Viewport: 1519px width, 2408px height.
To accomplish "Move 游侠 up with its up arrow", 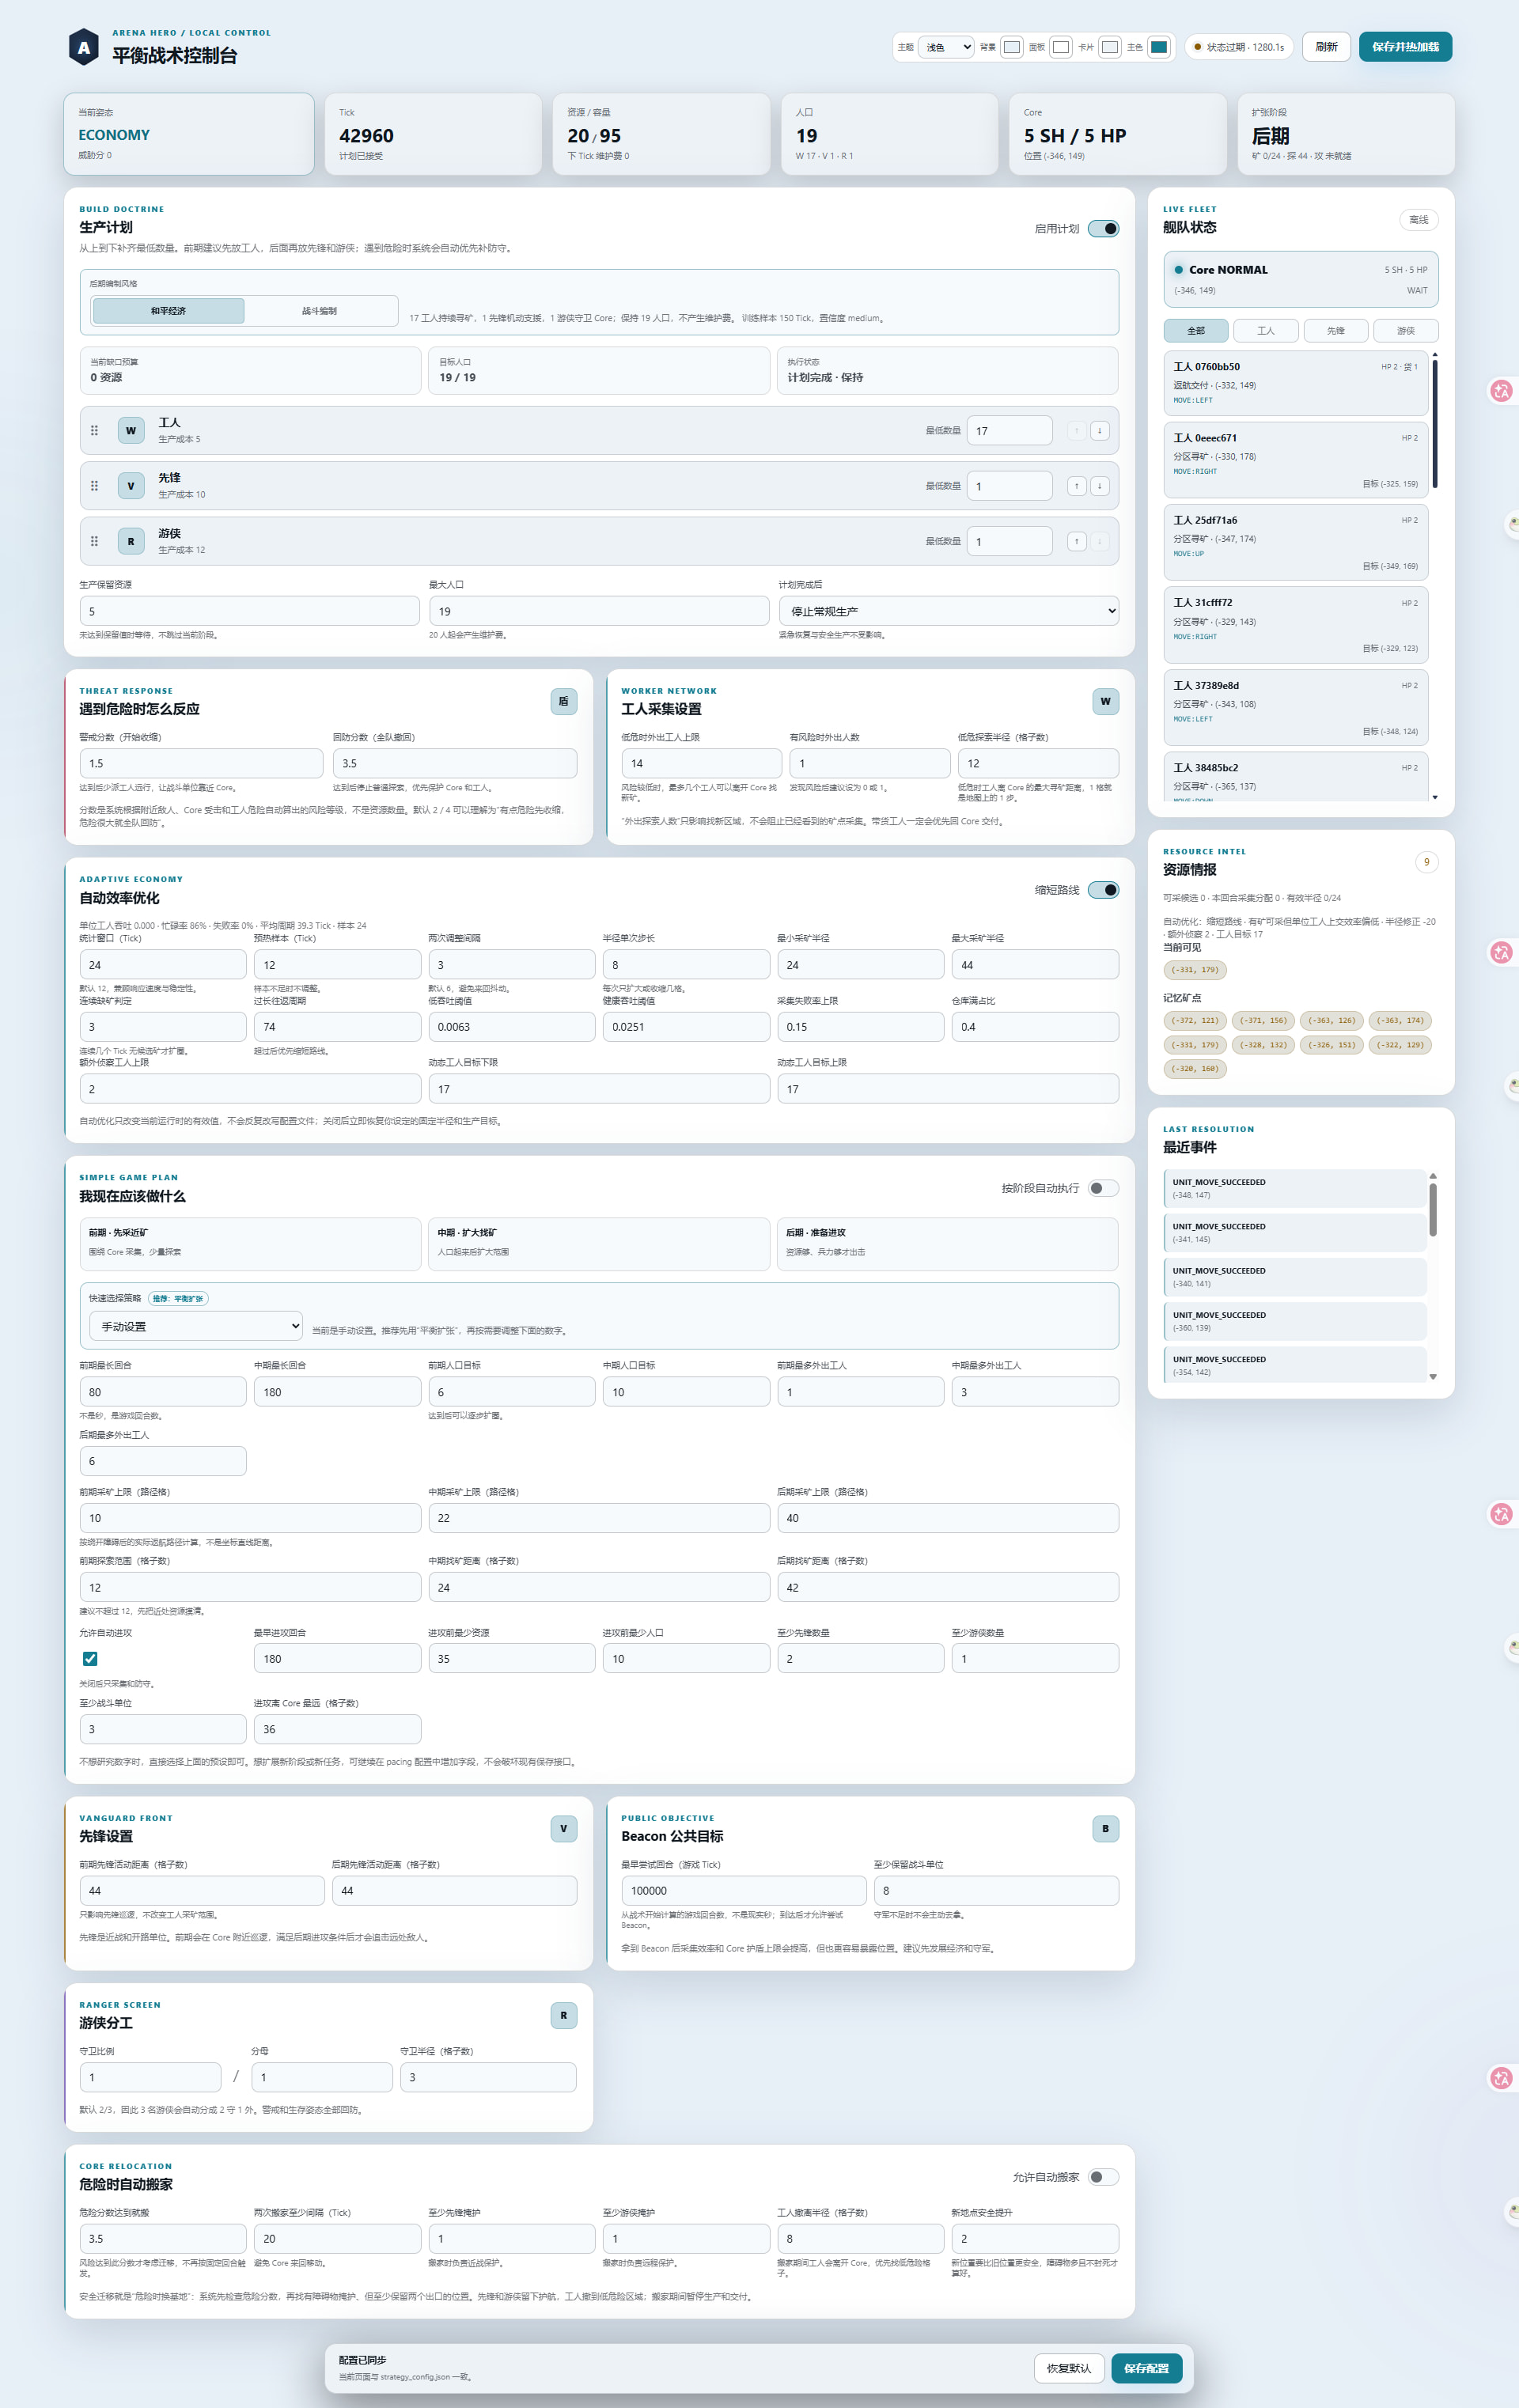I will point(1076,541).
